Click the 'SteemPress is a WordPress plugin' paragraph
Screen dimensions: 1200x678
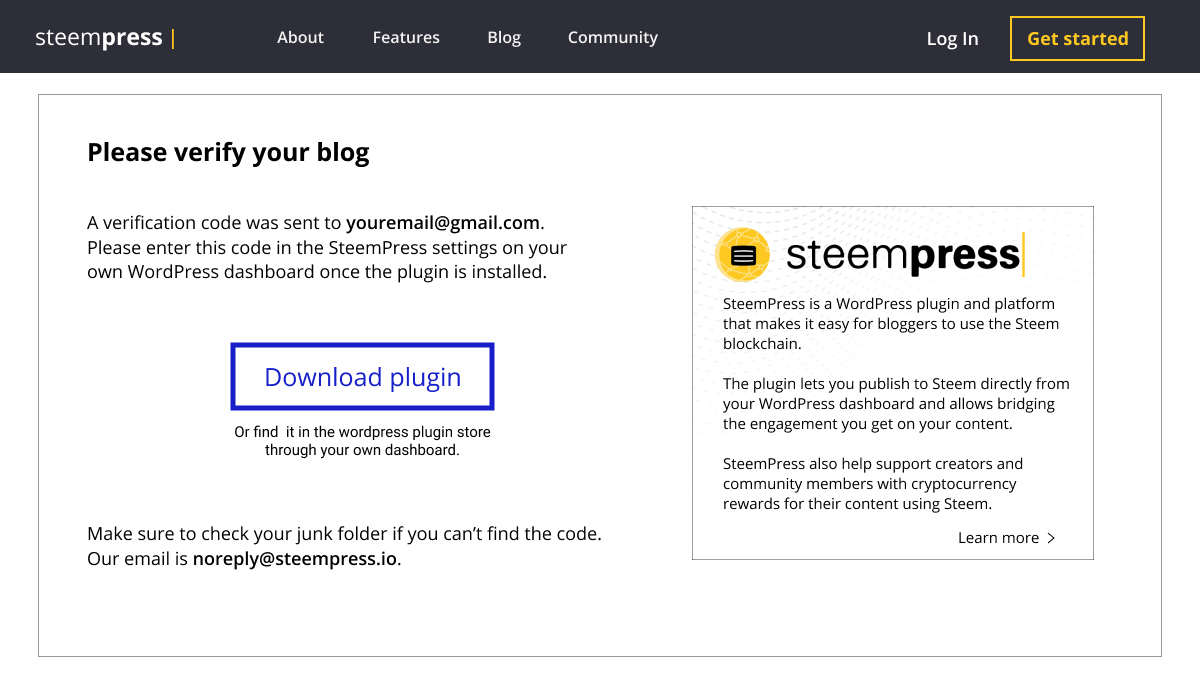[891, 323]
